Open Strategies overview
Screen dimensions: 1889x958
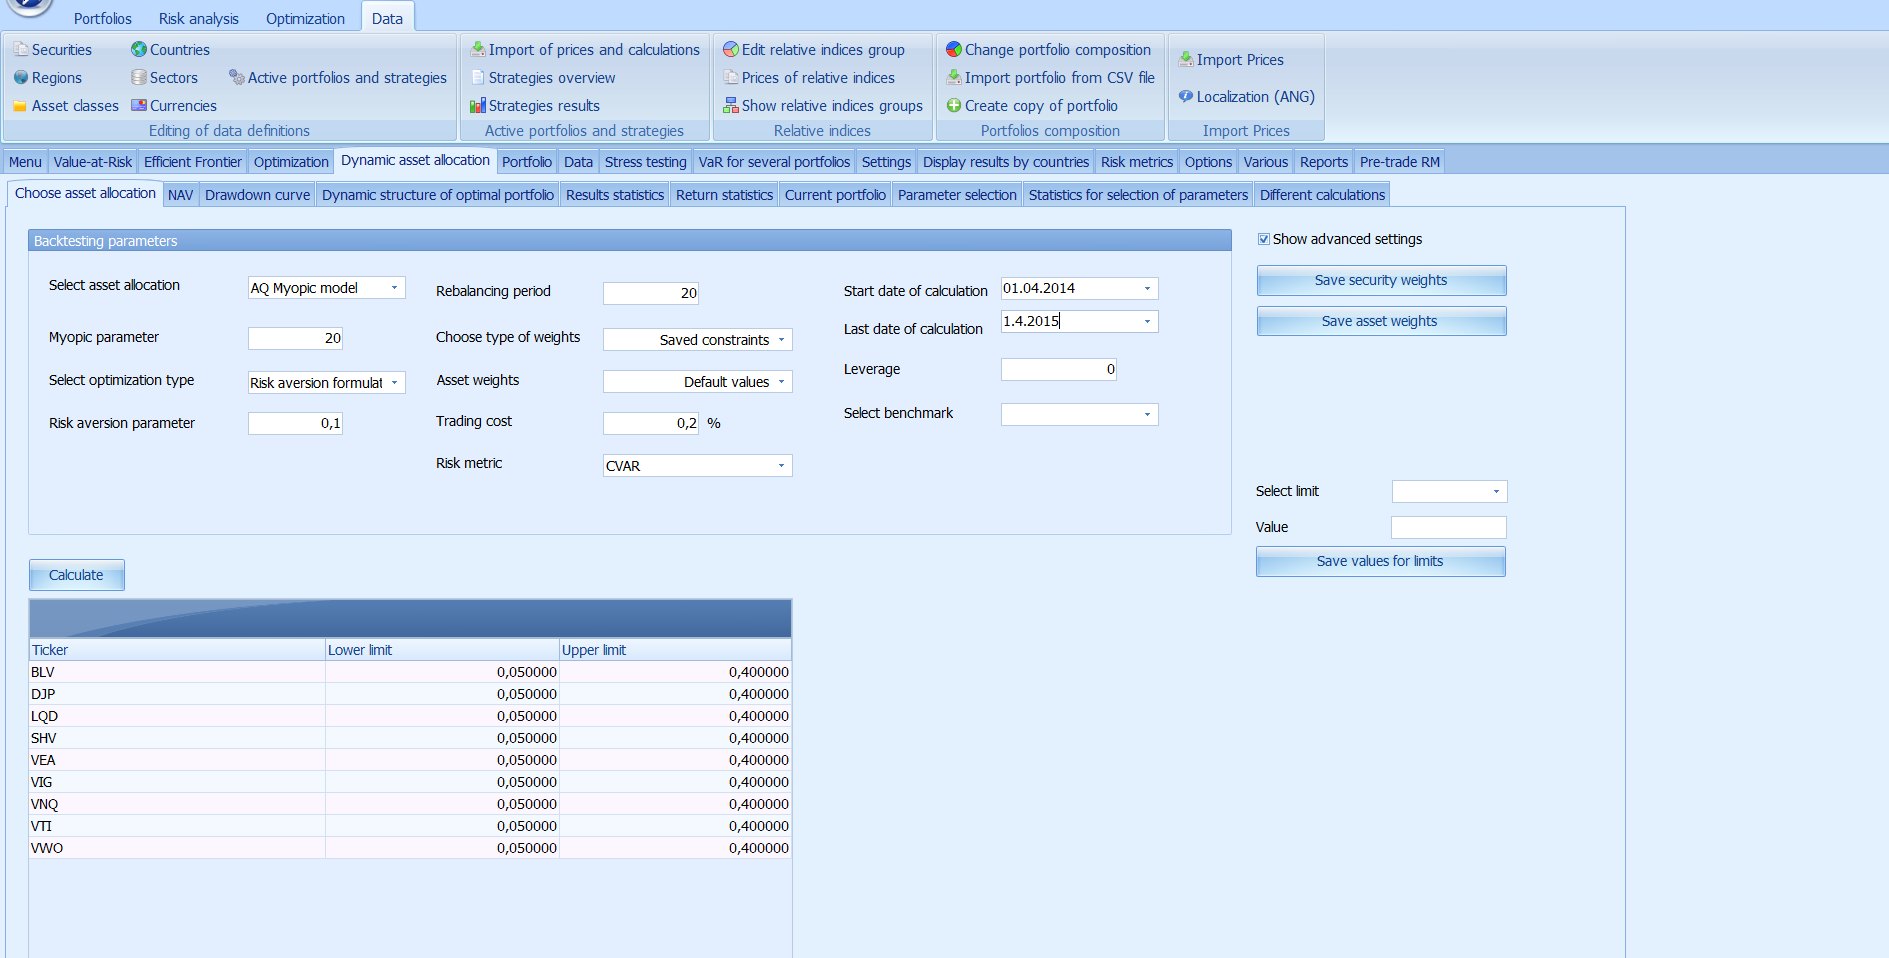coord(543,78)
